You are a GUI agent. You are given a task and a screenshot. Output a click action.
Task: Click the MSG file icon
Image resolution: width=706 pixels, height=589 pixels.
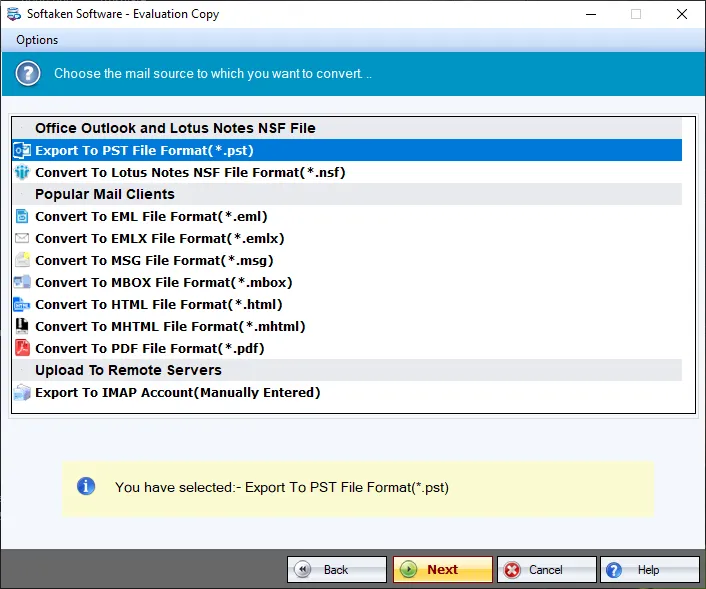click(x=22, y=260)
